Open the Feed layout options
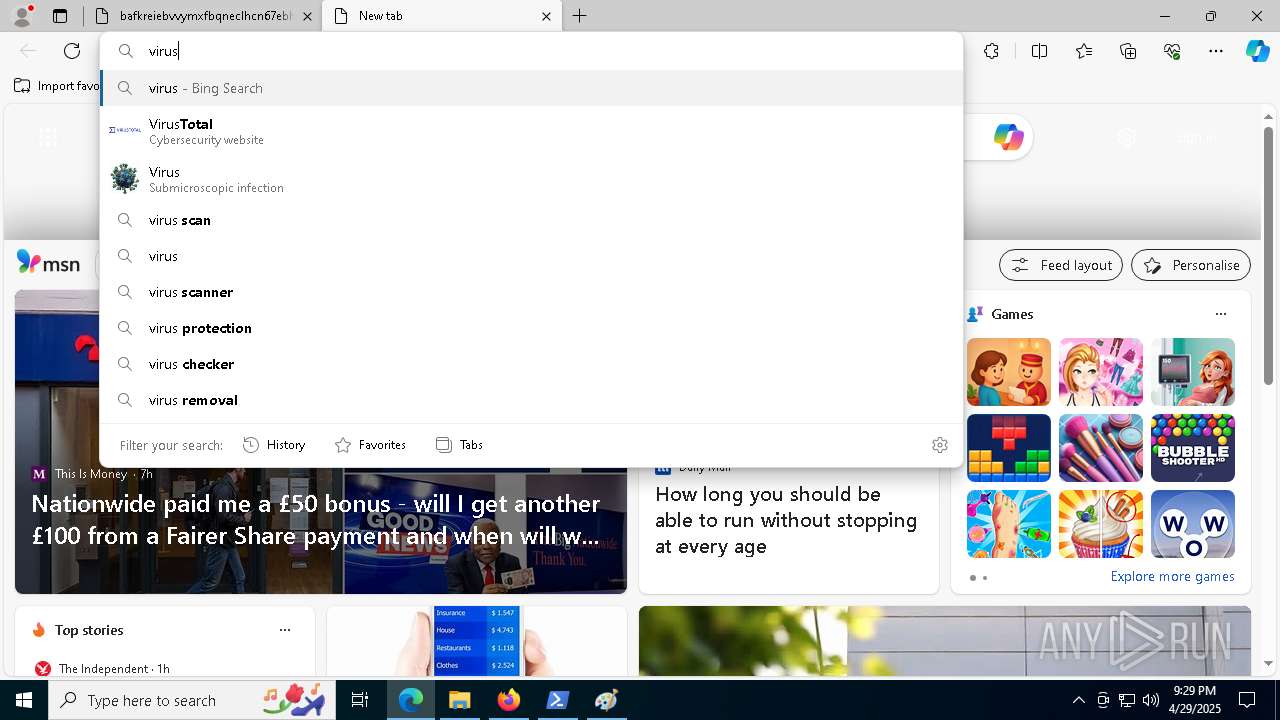 click(x=1061, y=265)
